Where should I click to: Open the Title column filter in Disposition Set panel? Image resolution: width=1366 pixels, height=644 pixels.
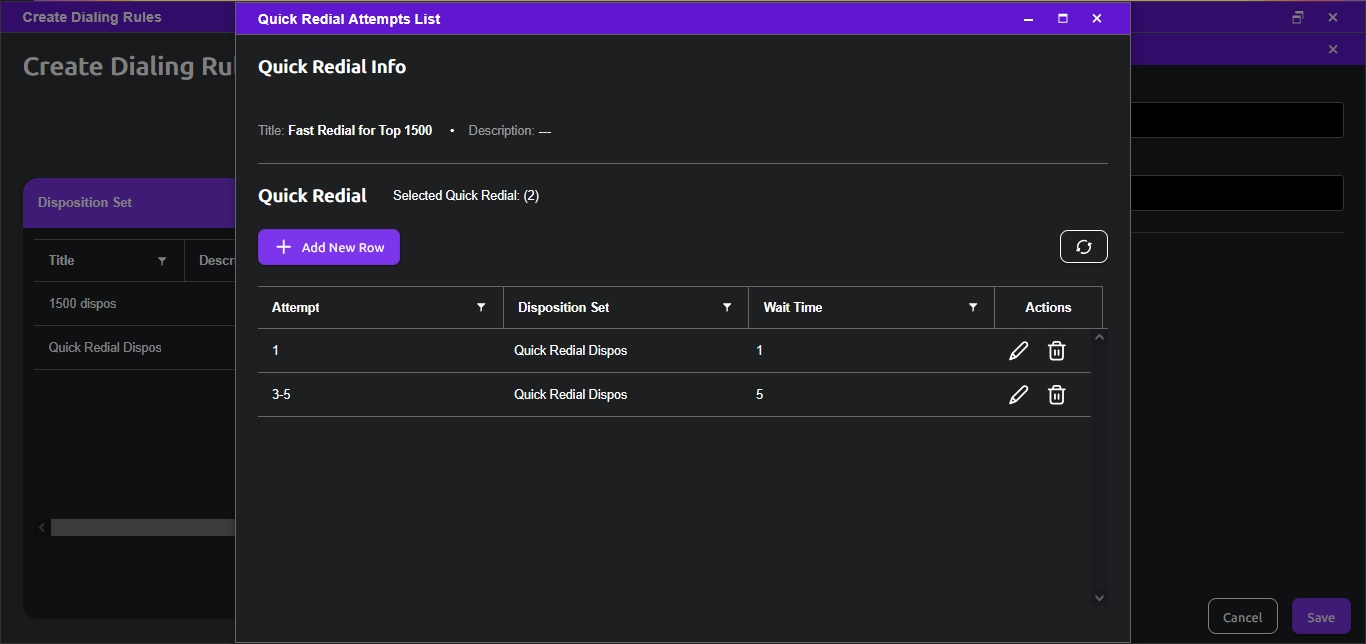pyautogui.click(x=162, y=261)
